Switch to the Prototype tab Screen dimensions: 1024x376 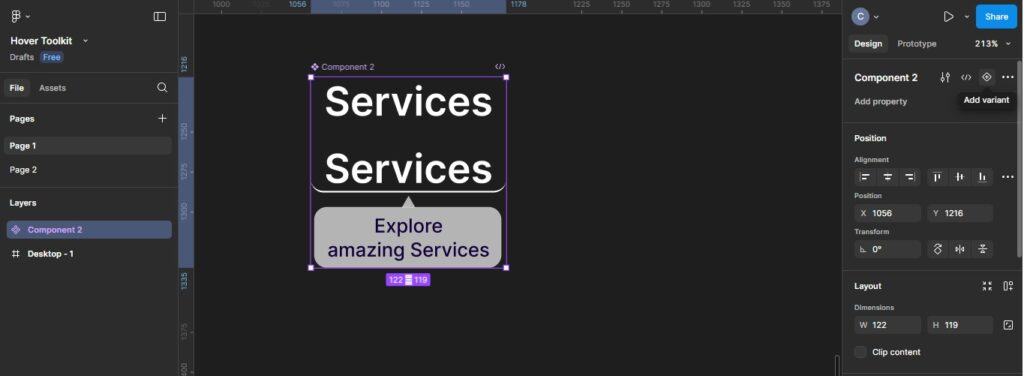pyautogui.click(x=916, y=44)
